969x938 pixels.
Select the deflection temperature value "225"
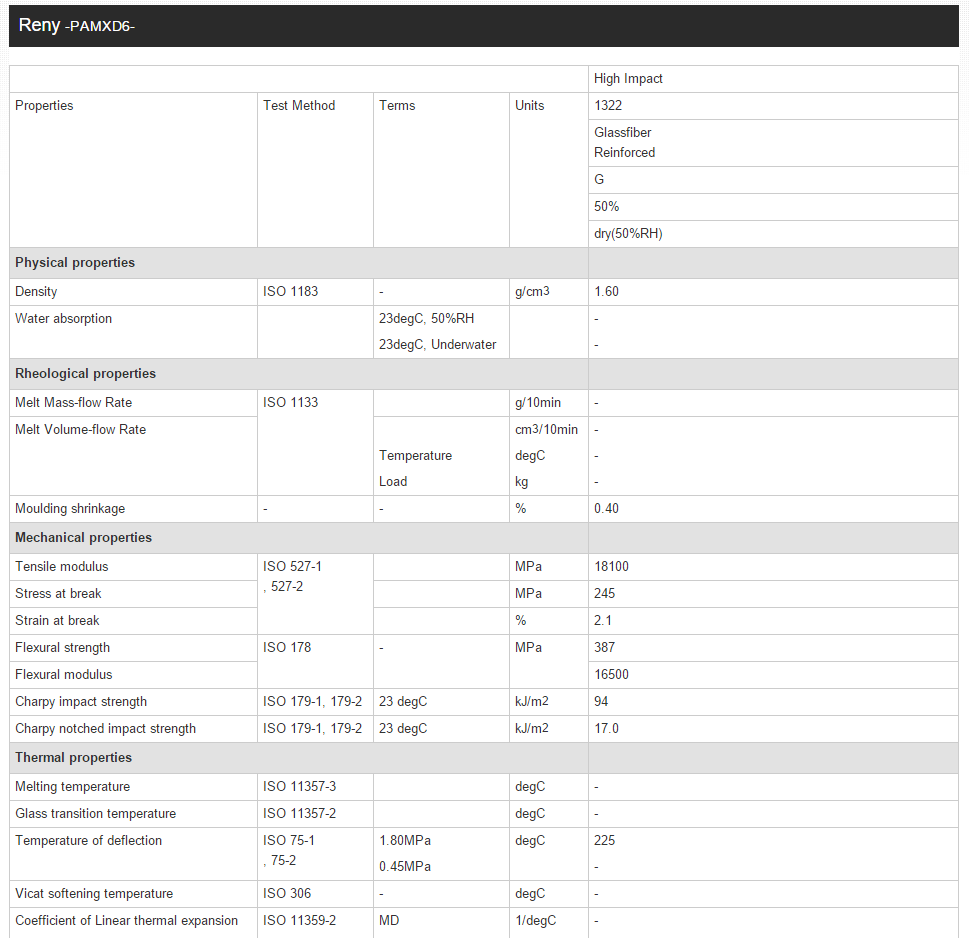[x=604, y=841]
